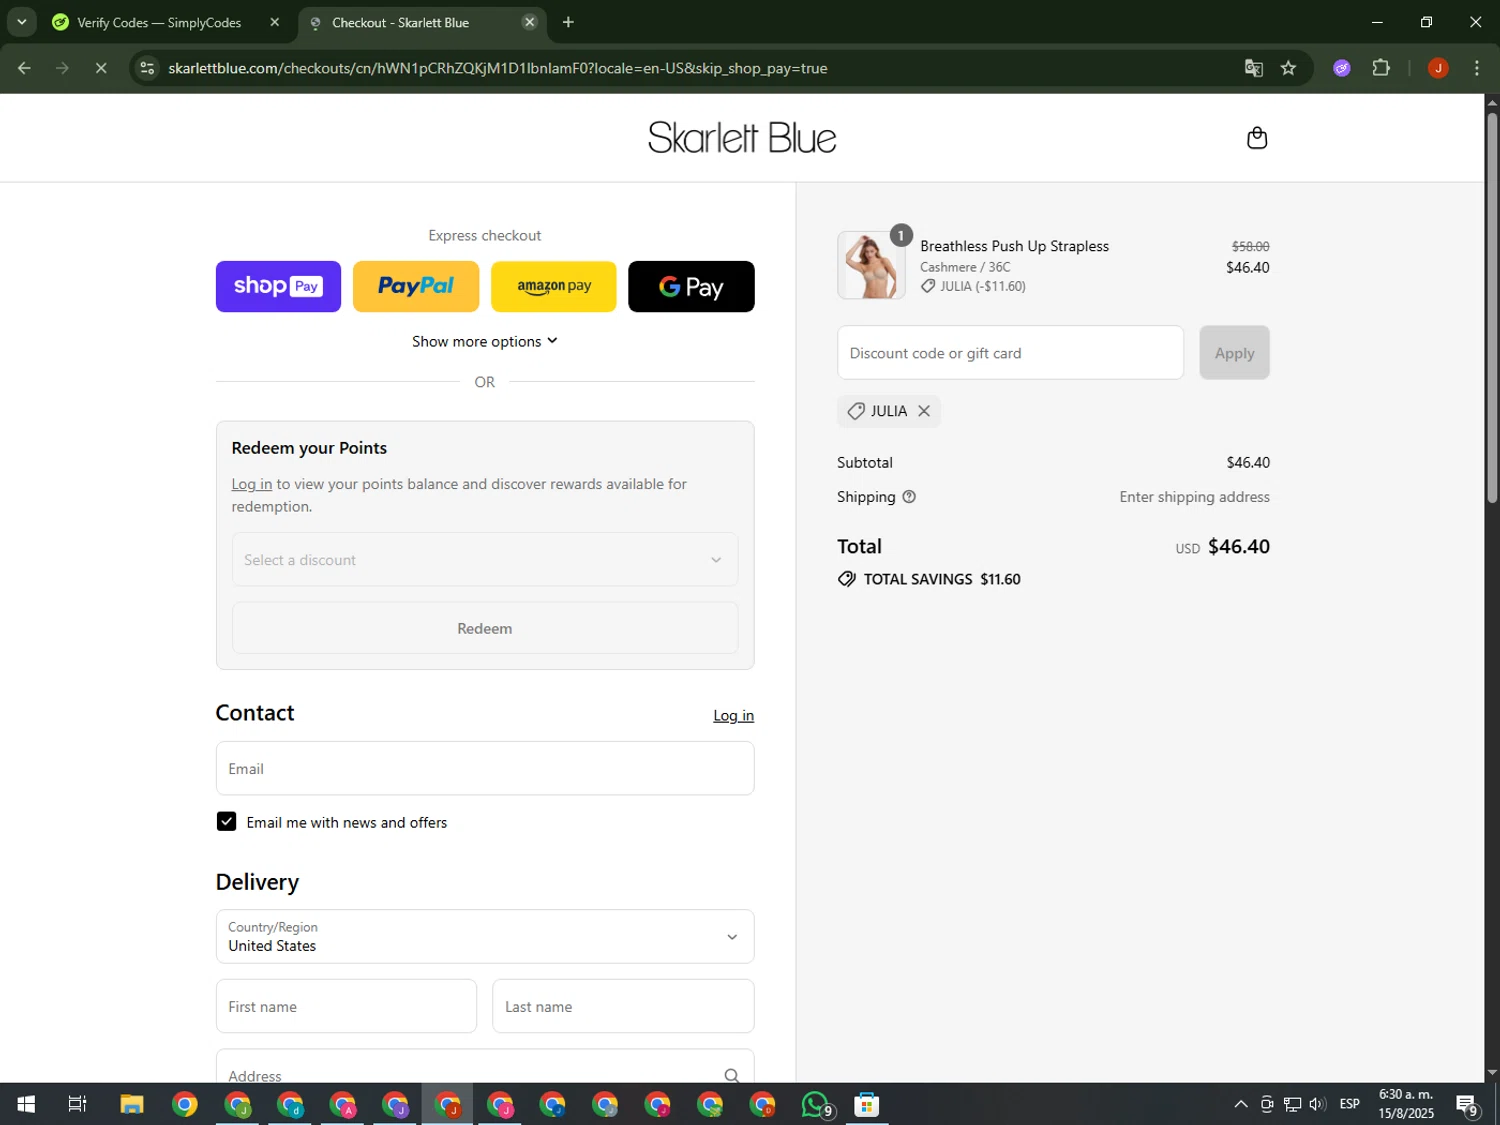Open the Chrome three-dot menu
This screenshot has width=1500, height=1125.
coord(1476,68)
